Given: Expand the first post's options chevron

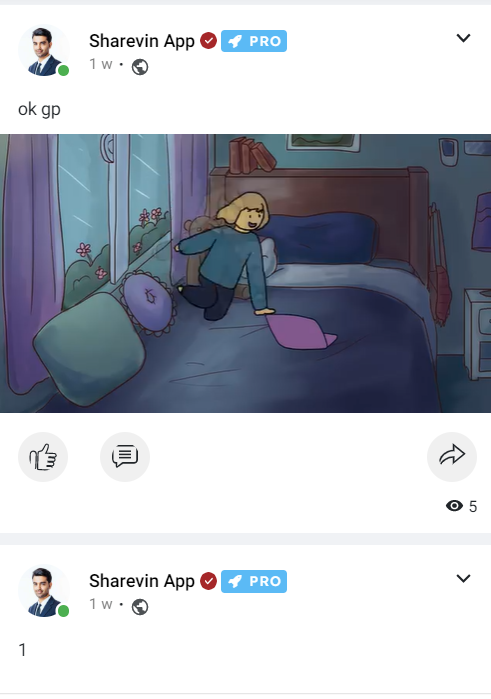Looking at the screenshot, I should coord(463,38).
